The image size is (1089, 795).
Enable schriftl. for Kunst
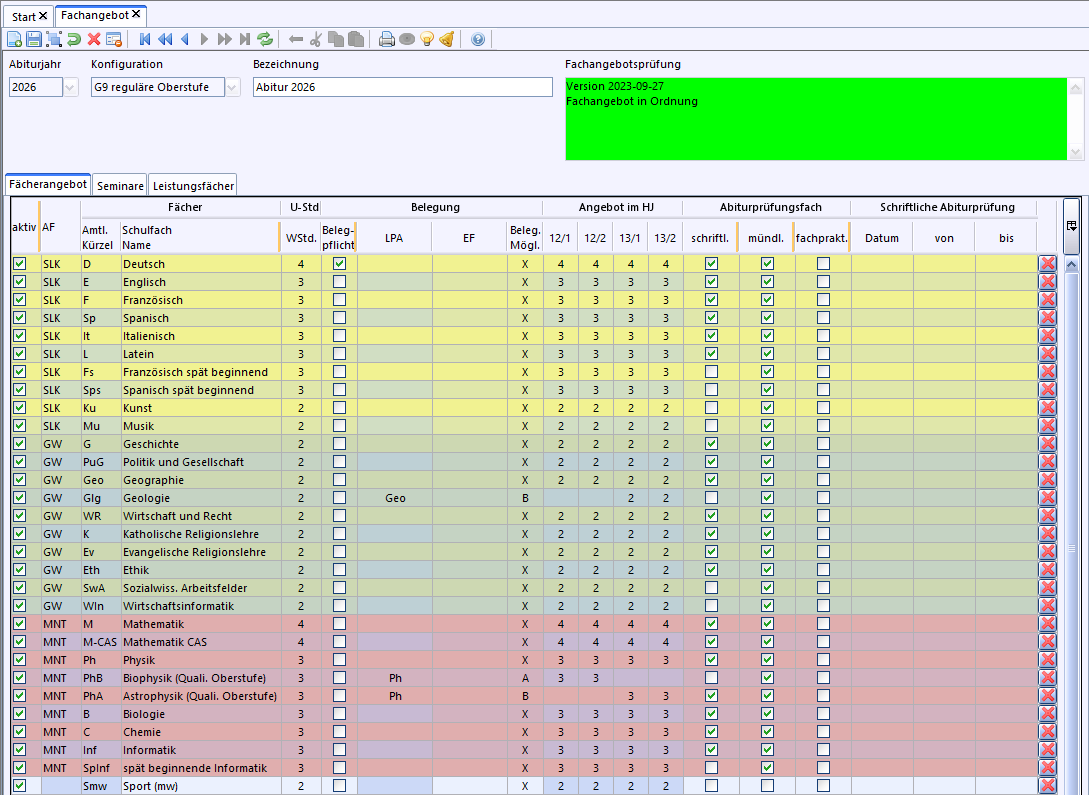pos(711,408)
